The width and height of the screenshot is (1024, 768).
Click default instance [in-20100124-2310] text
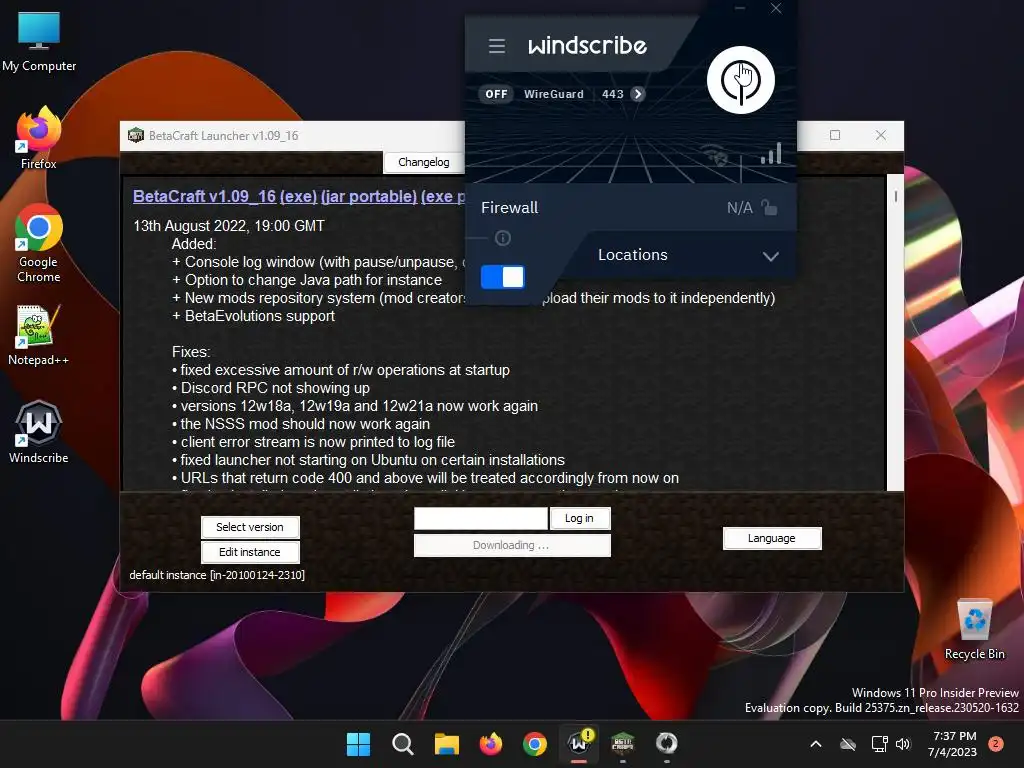coord(217,575)
